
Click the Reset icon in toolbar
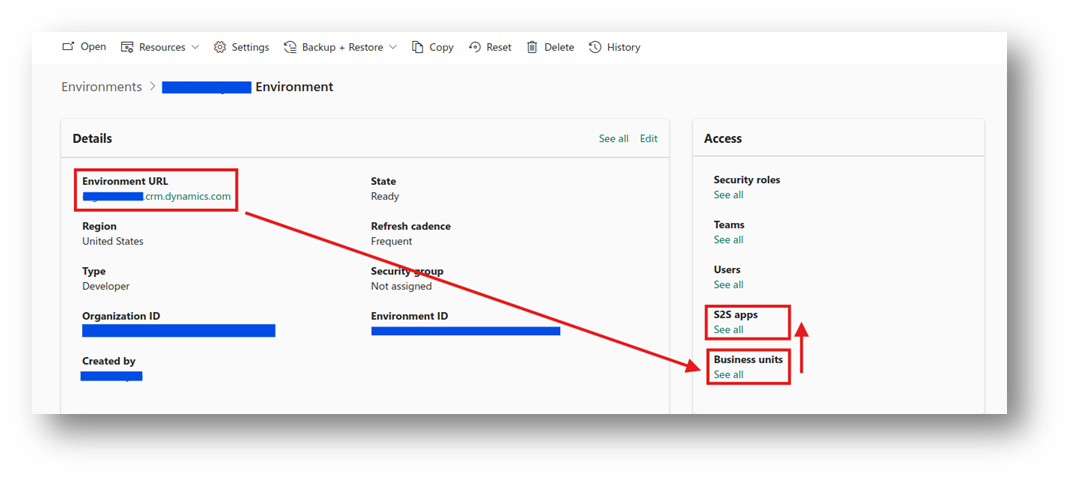[x=475, y=47]
